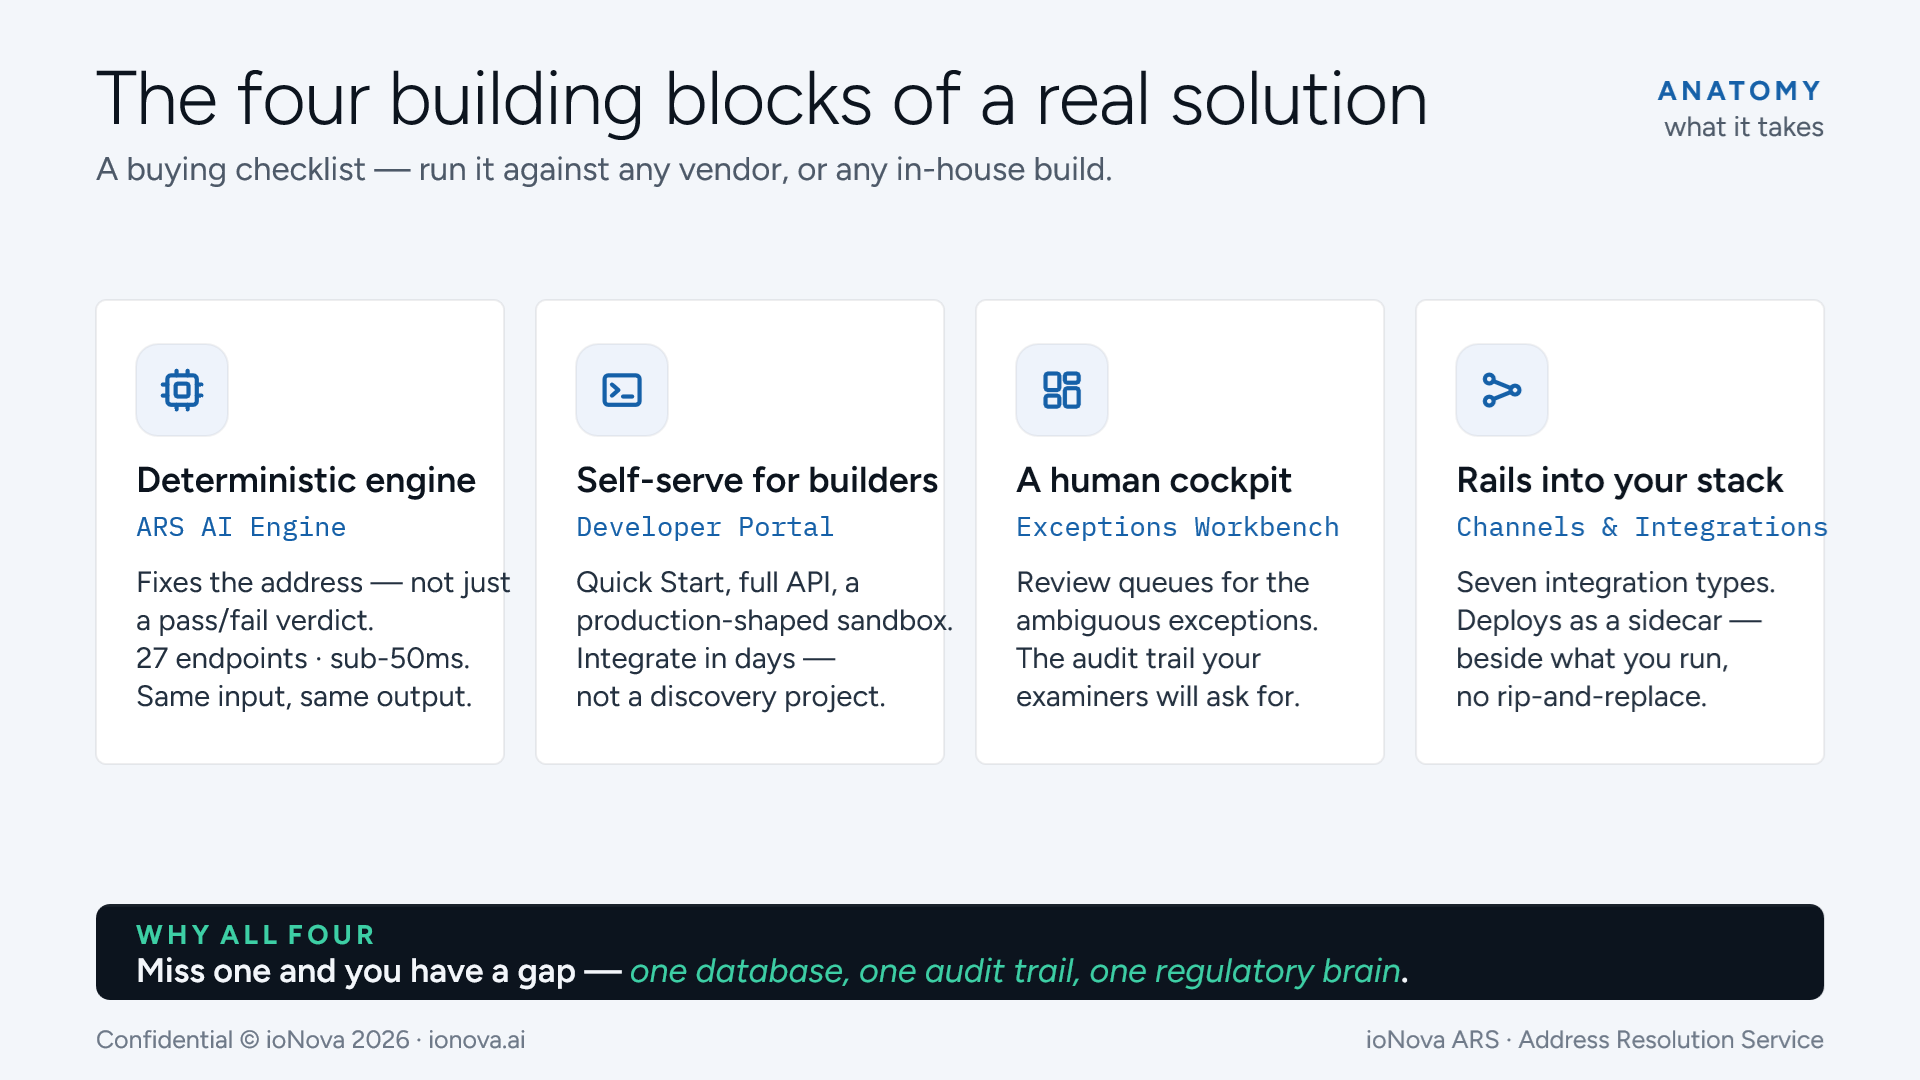Screen dimensions: 1920x1080
Task: Select the Deterministic engine heading
Action: pos(306,481)
